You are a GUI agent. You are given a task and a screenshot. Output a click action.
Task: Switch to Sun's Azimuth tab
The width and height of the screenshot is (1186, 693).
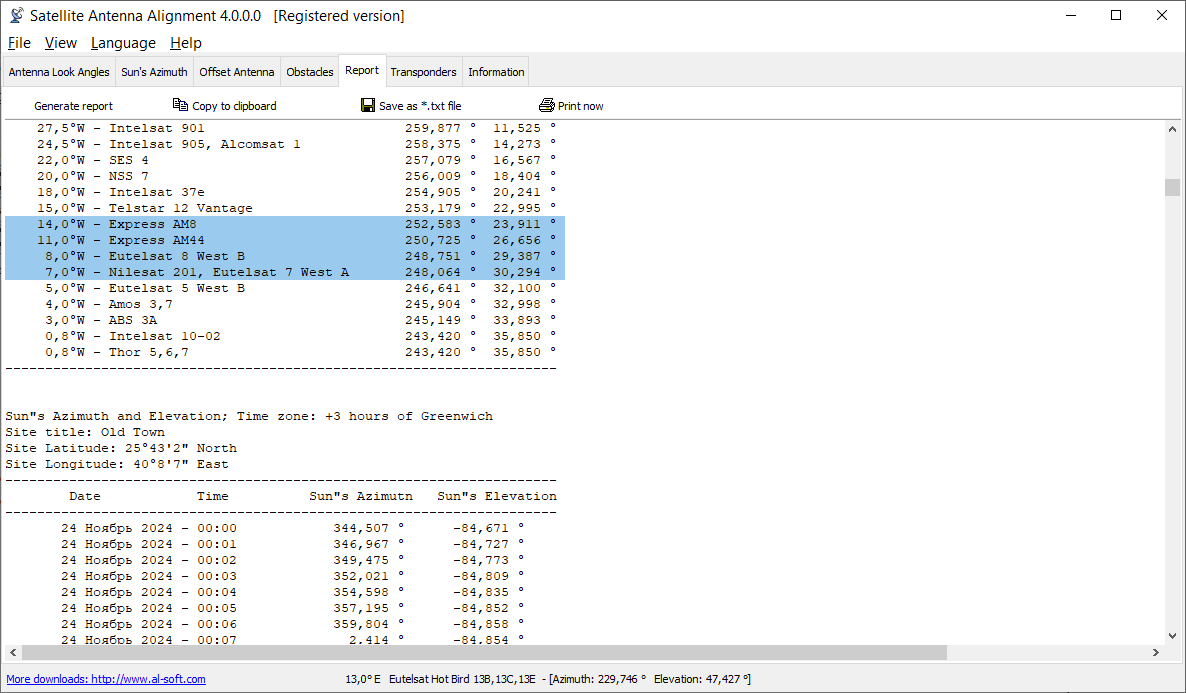[154, 72]
